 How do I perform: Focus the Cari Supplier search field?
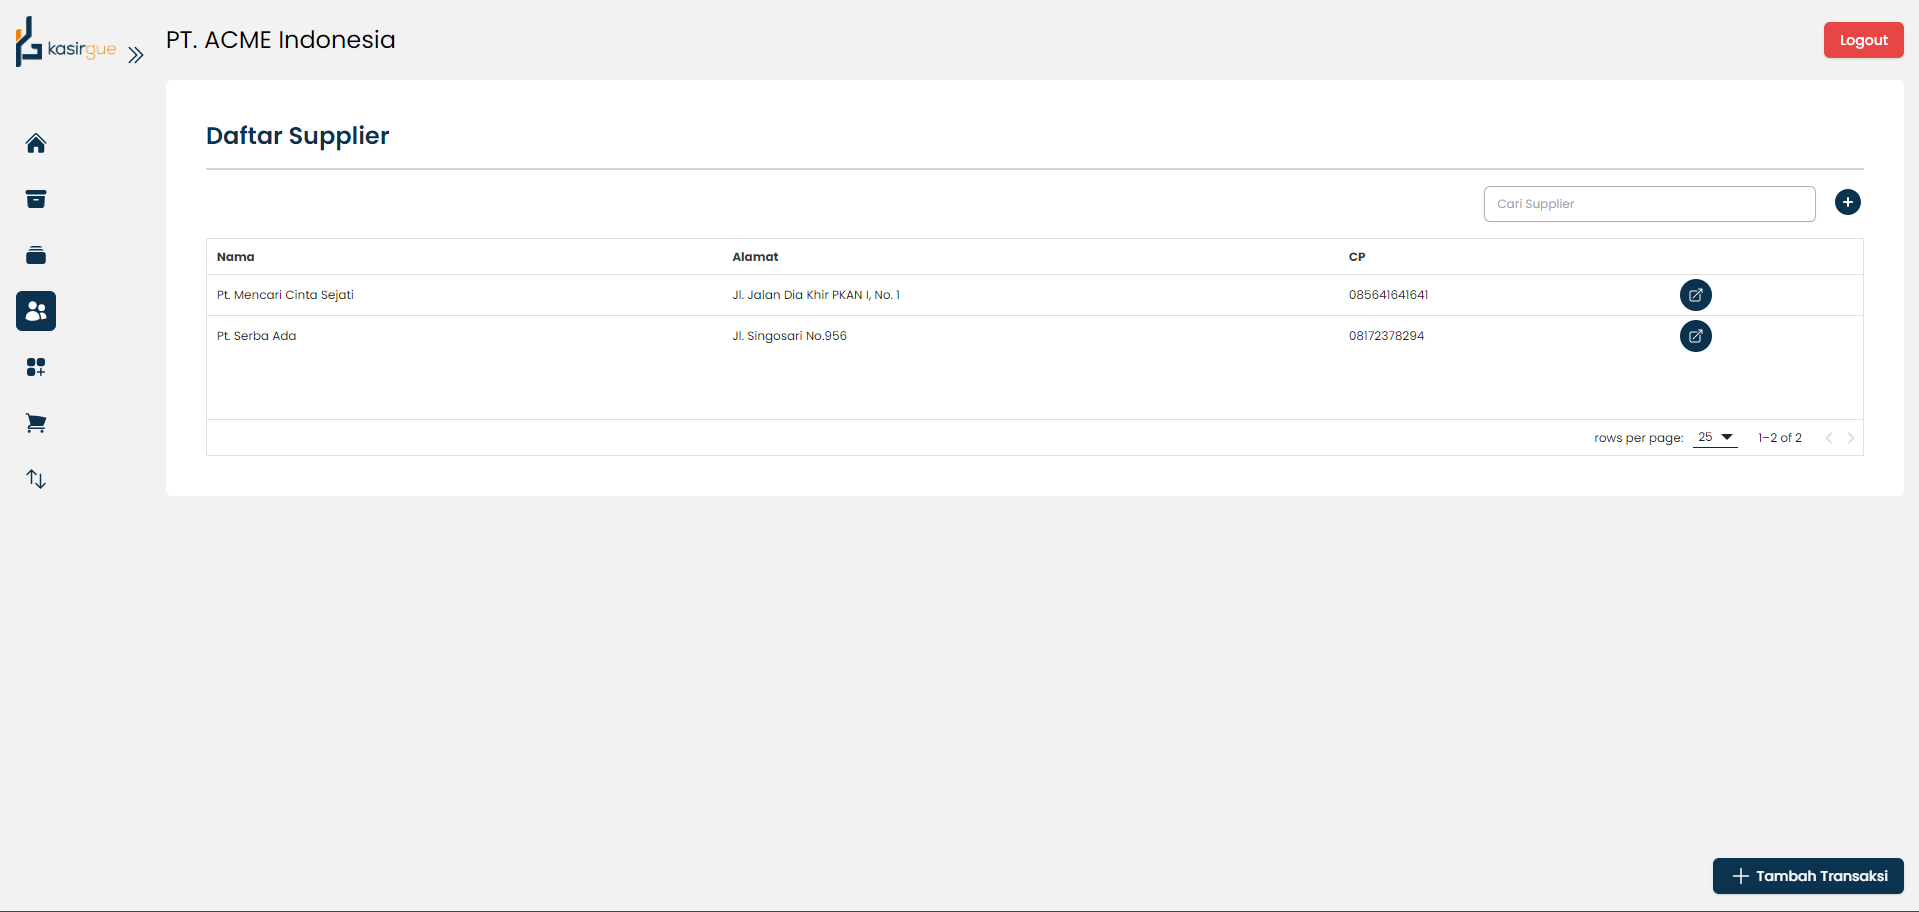[x=1650, y=204]
